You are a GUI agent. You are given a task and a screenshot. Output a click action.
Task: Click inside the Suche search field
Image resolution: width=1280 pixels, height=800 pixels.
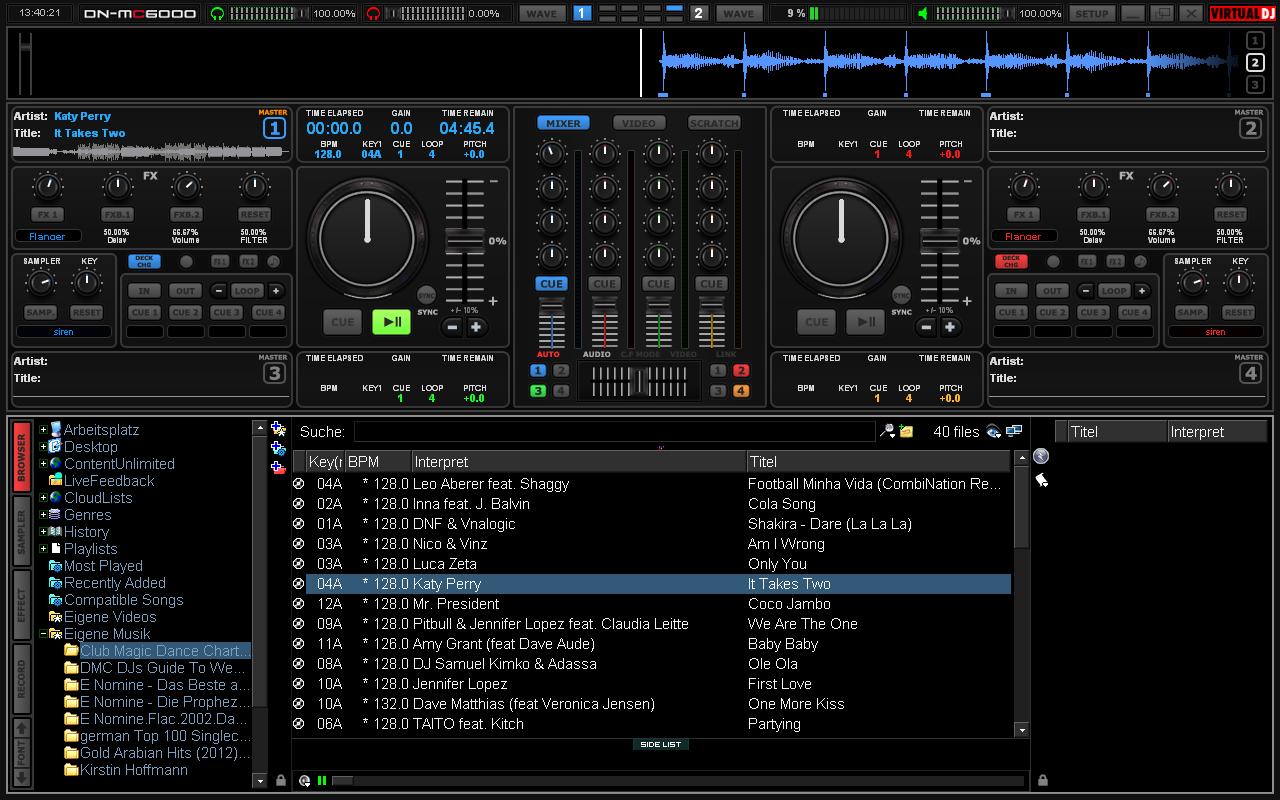click(614, 431)
